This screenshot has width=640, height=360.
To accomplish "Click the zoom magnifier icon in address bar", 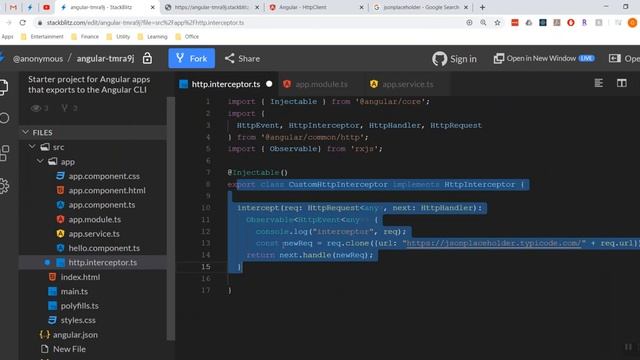I will tap(483, 23).
